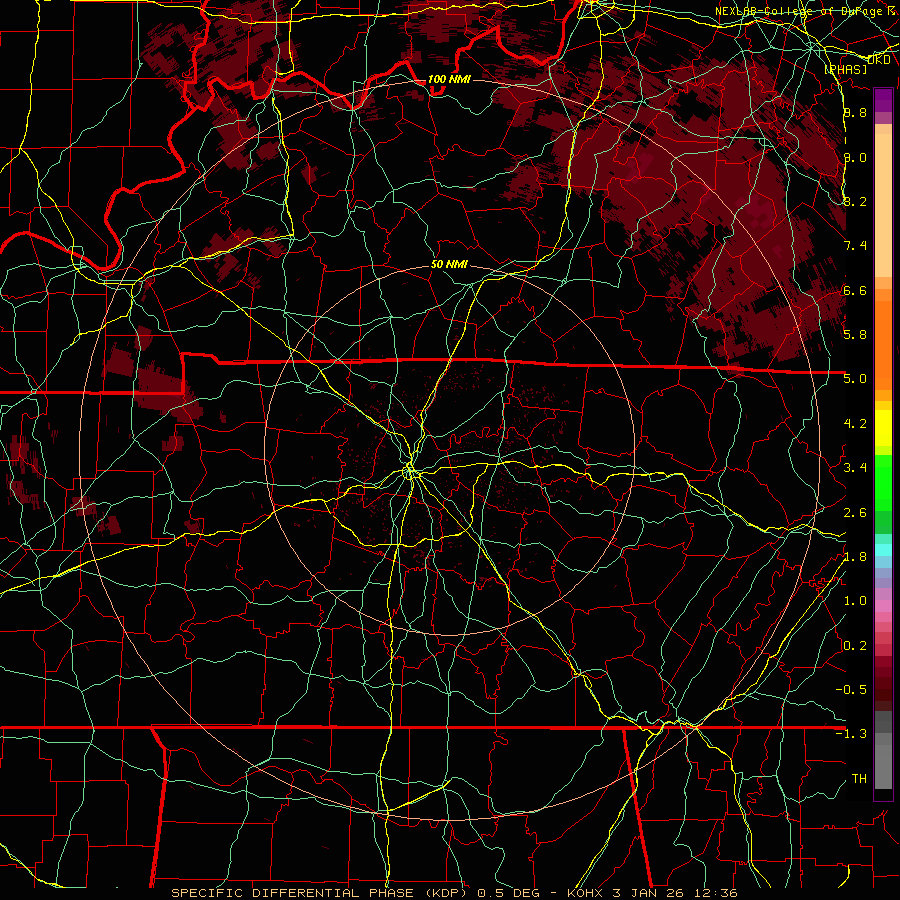Image resolution: width=900 pixels, height=900 pixels.
Task: Click the 6.6 value on color scale
Action: pos(855,290)
